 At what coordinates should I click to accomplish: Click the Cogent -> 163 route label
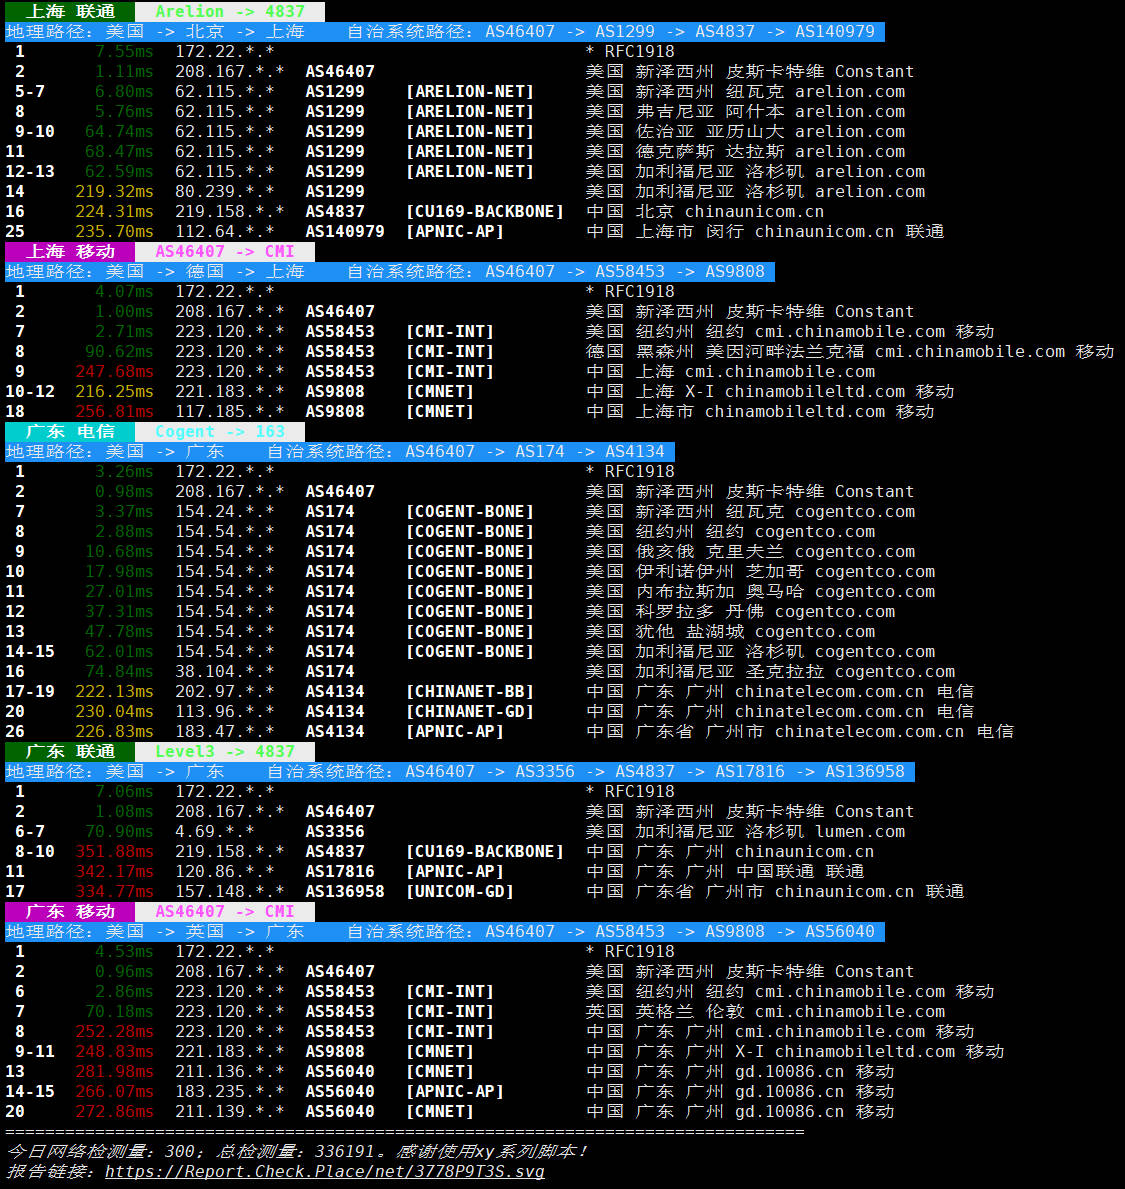click(219, 431)
